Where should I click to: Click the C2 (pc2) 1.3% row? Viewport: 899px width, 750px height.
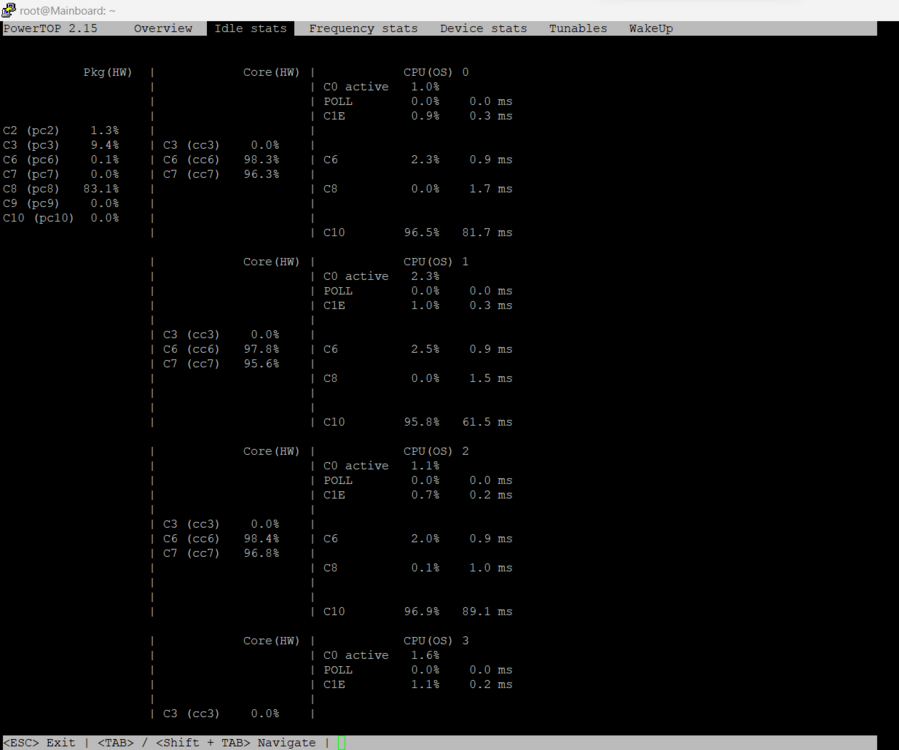61,131
